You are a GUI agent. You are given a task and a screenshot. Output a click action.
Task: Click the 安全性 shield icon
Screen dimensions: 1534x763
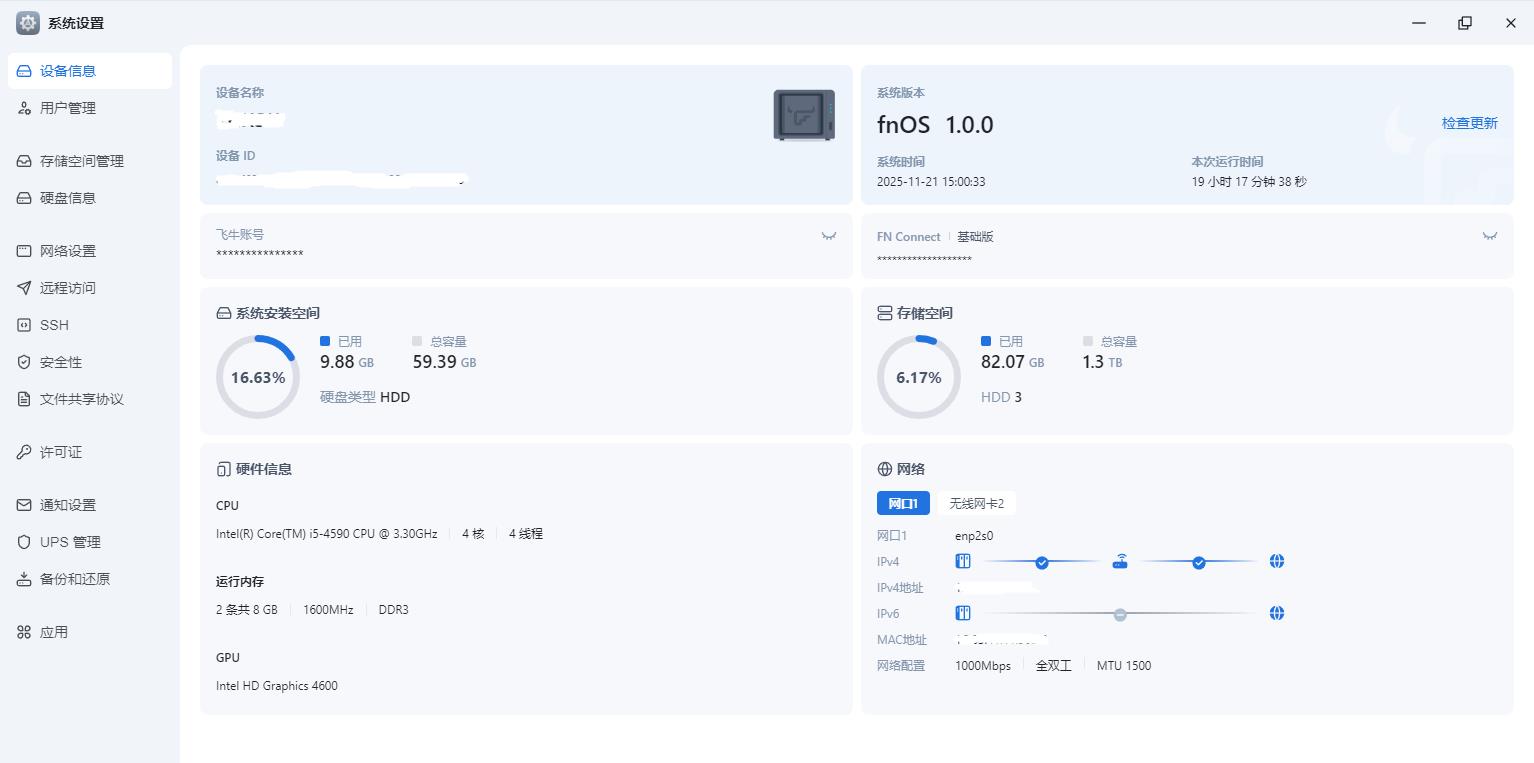click(24, 362)
